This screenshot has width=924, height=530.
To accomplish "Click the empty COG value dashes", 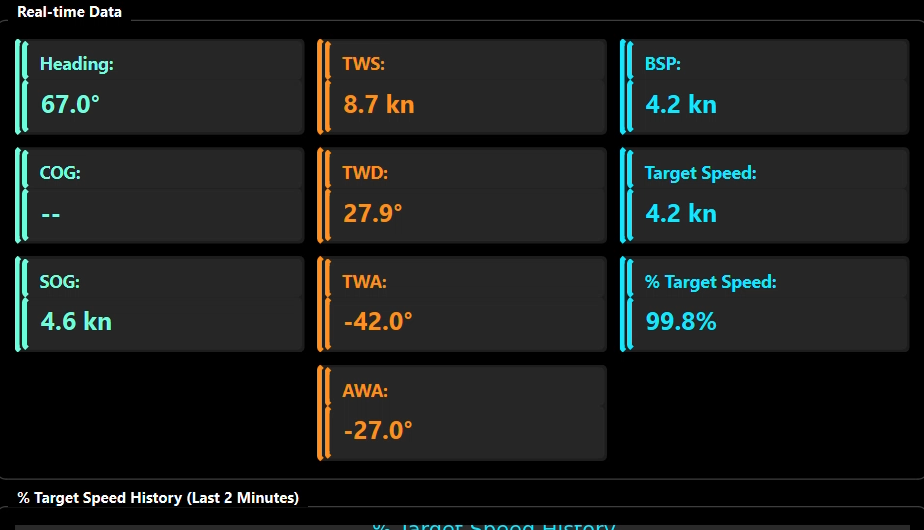I will click(51, 213).
